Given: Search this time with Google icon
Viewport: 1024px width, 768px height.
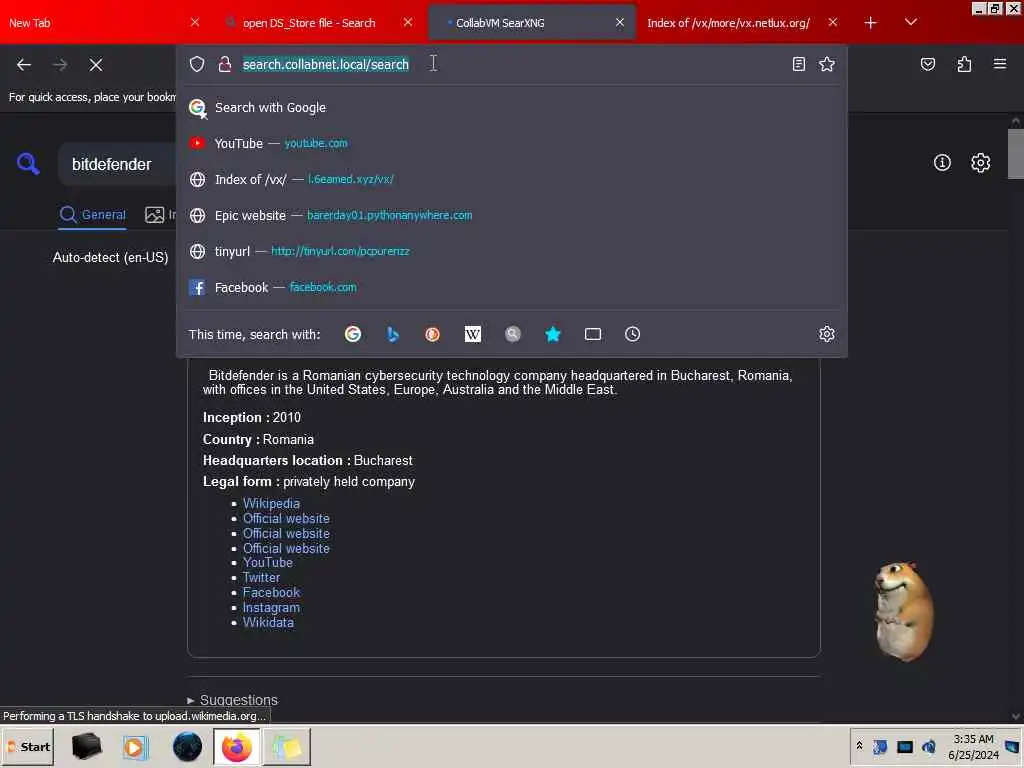Looking at the screenshot, I should [353, 334].
